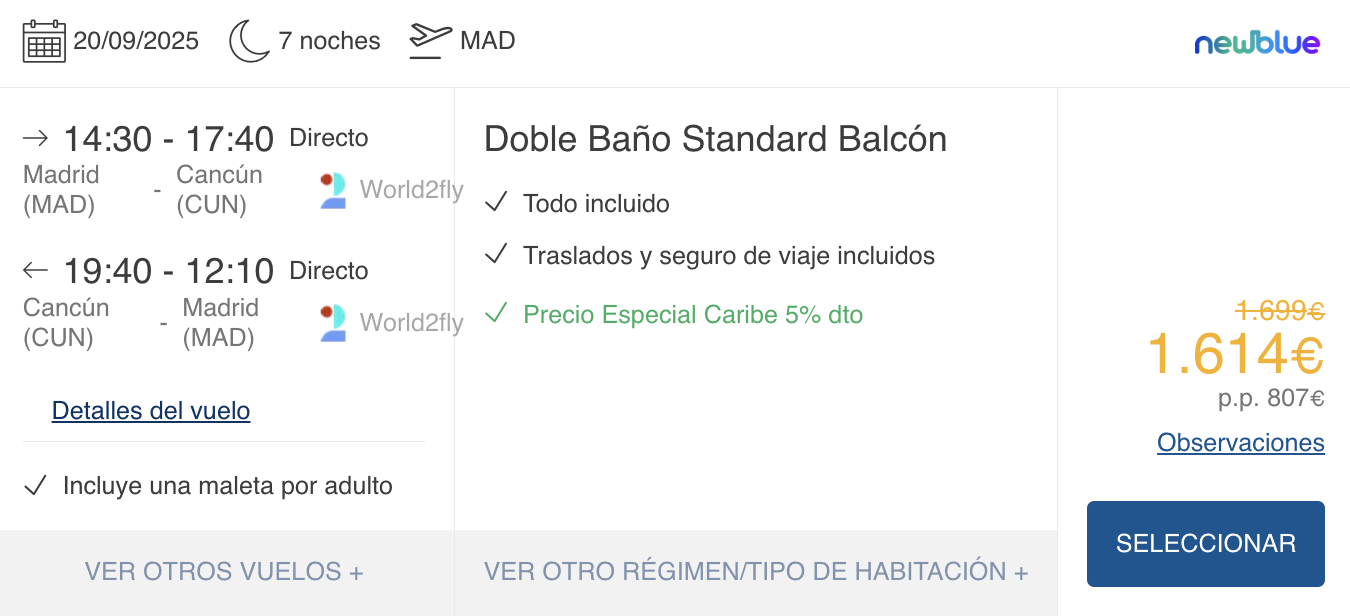1350x616 pixels.
Task: Expand Ver otros vuelos section
Action: click(x=224, y=572)
